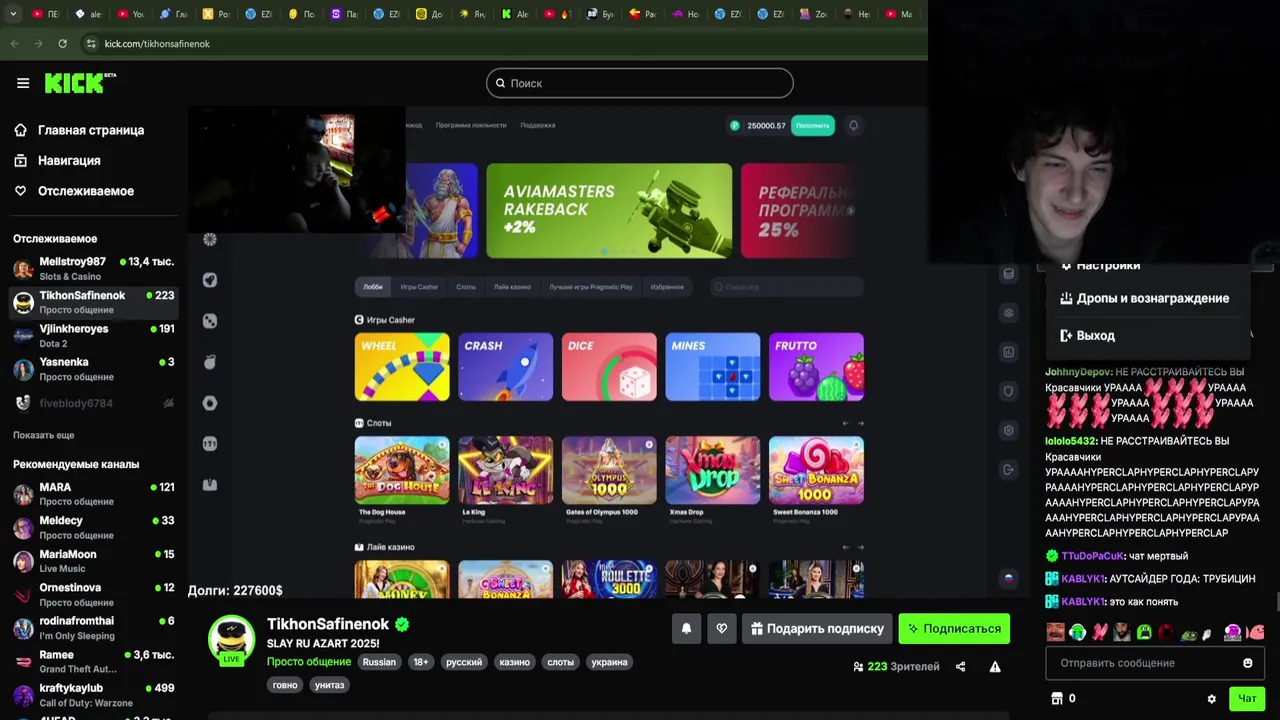Open Vjlinkheroyes followed channel
The height and width of the screenshot is (720, 1280).
(94, 336)
